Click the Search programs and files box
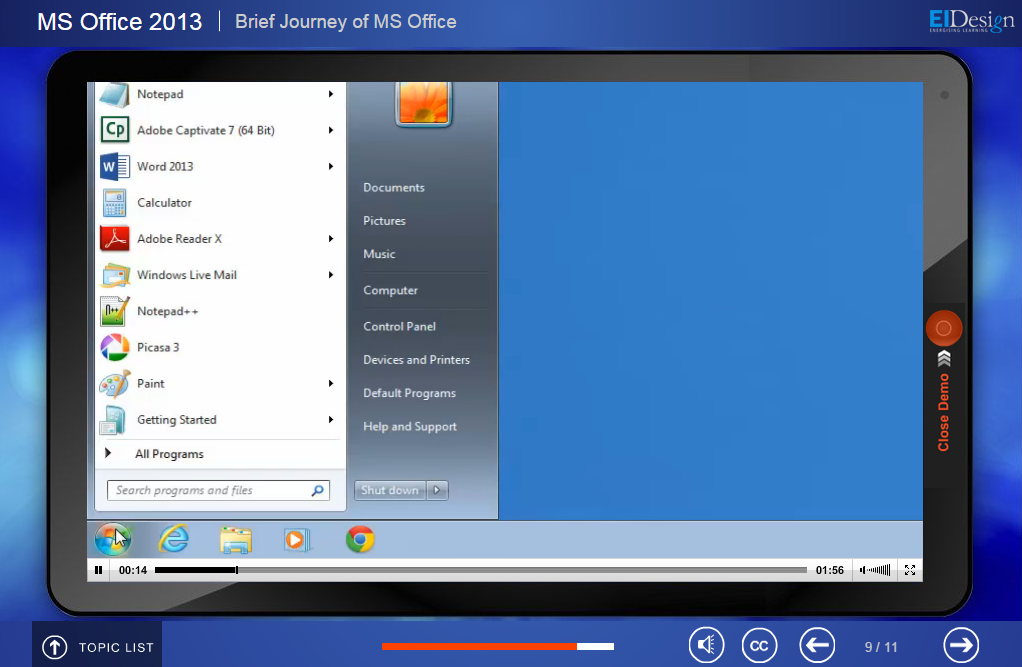This screenshot has height=667, width=1022. point(218,490)
